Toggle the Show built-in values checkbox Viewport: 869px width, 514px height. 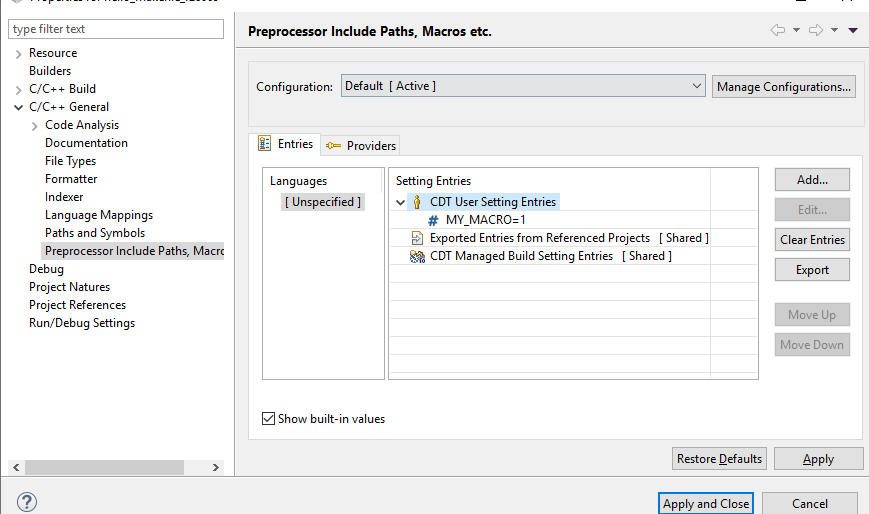pyautogui.click(x=268, y=419)
